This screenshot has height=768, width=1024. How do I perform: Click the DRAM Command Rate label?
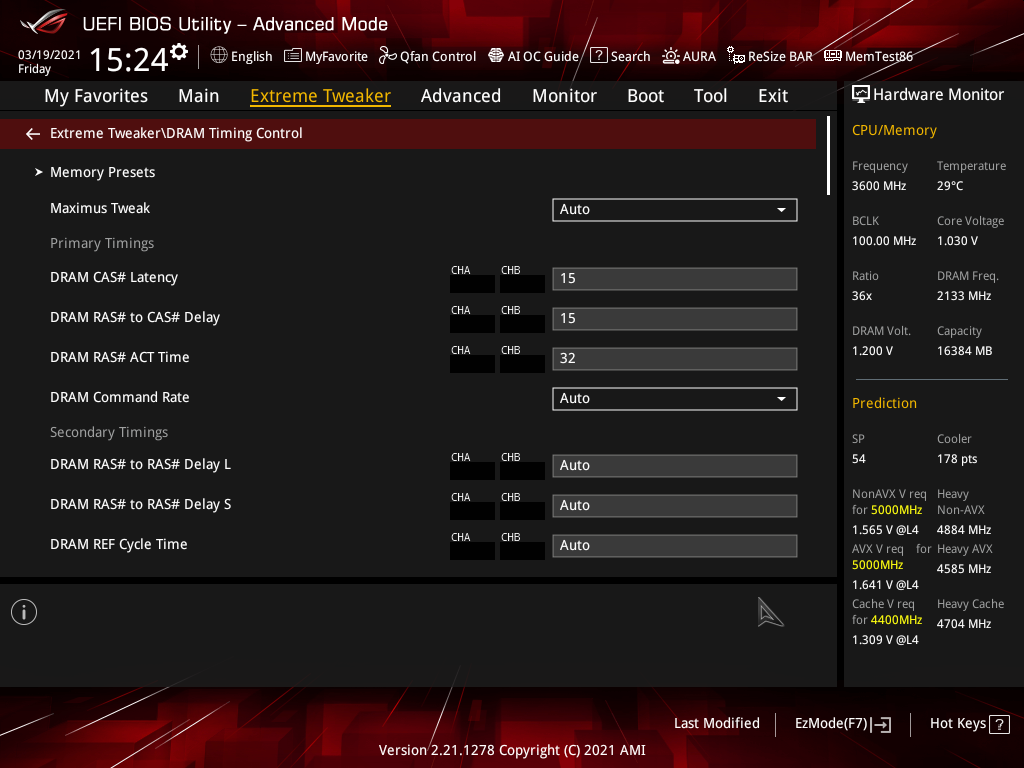tap(120, 397)
